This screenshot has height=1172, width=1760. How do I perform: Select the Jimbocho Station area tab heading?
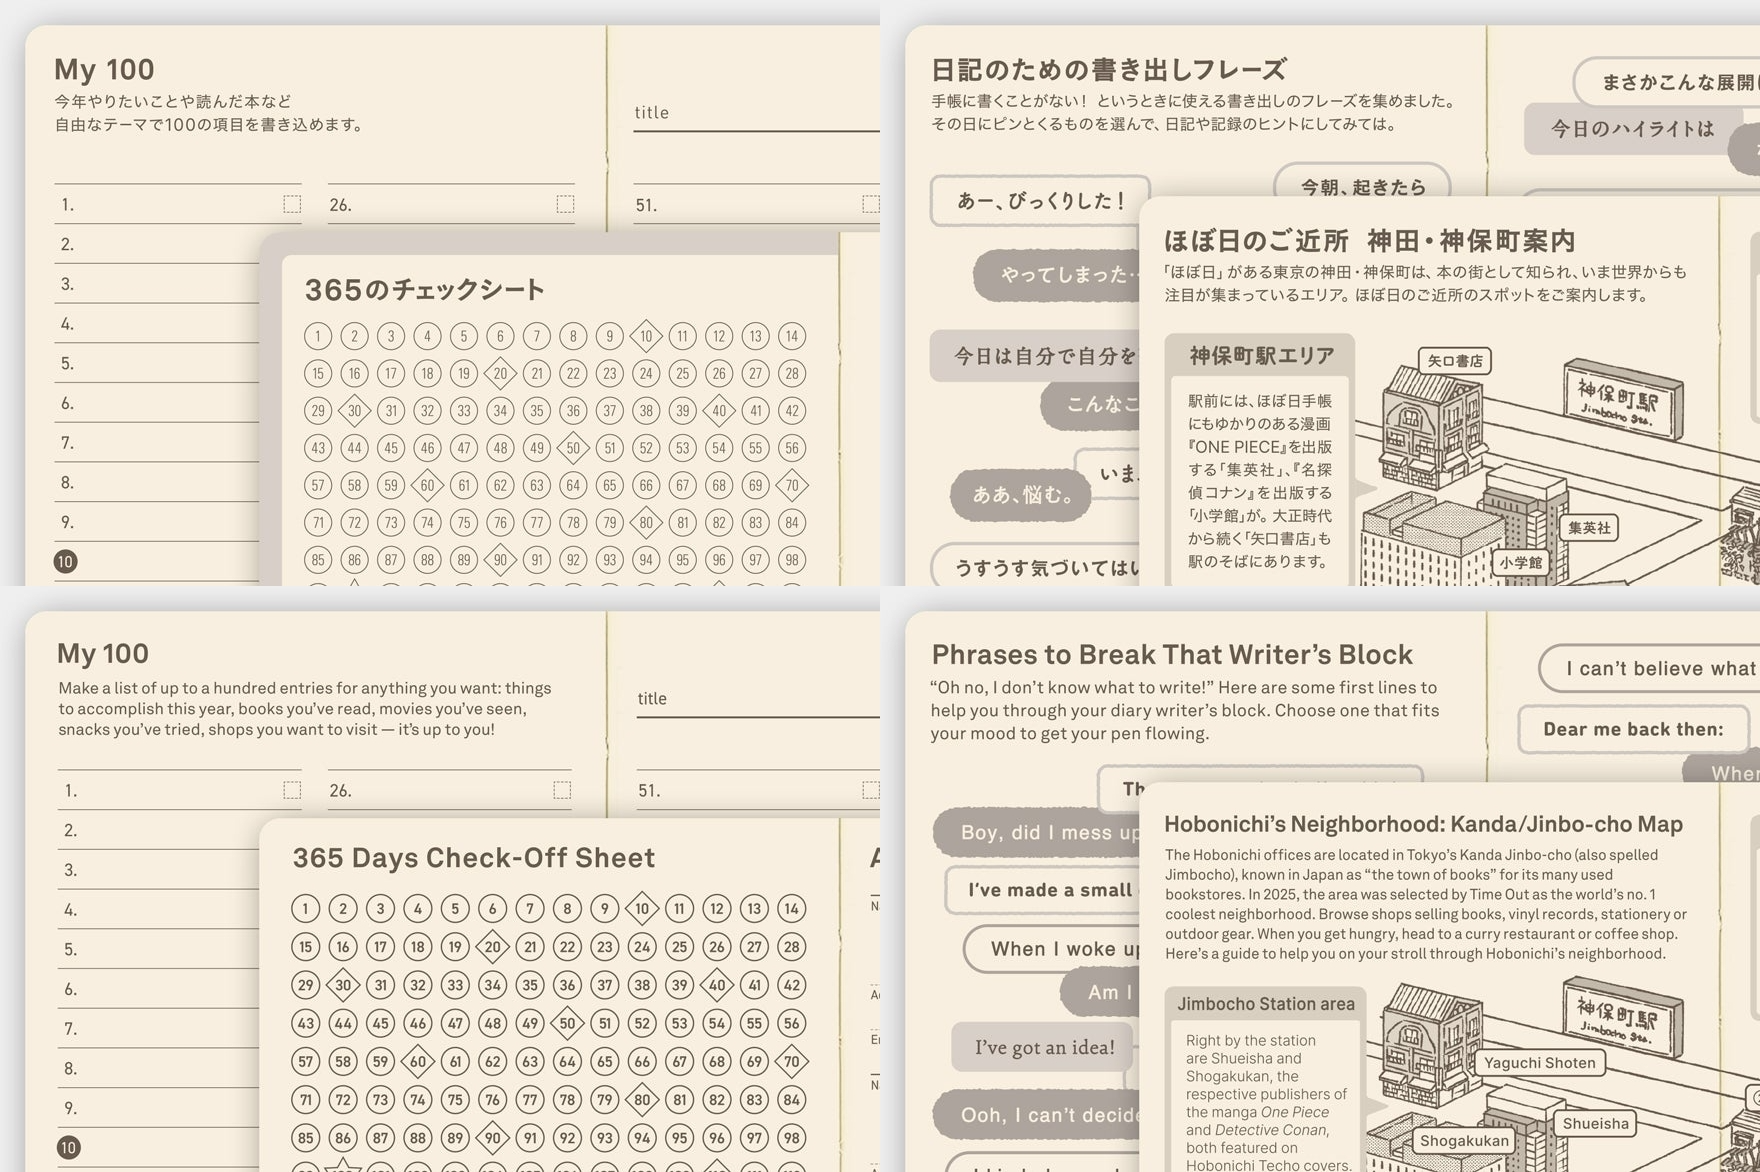pos(1265,1004)
